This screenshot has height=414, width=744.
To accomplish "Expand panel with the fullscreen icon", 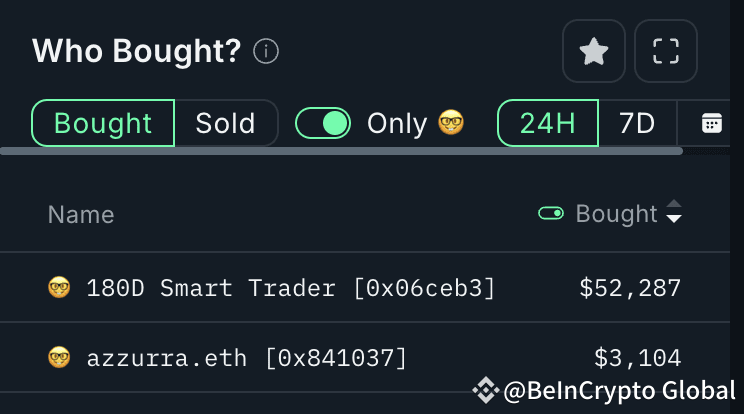I will 666,51.
